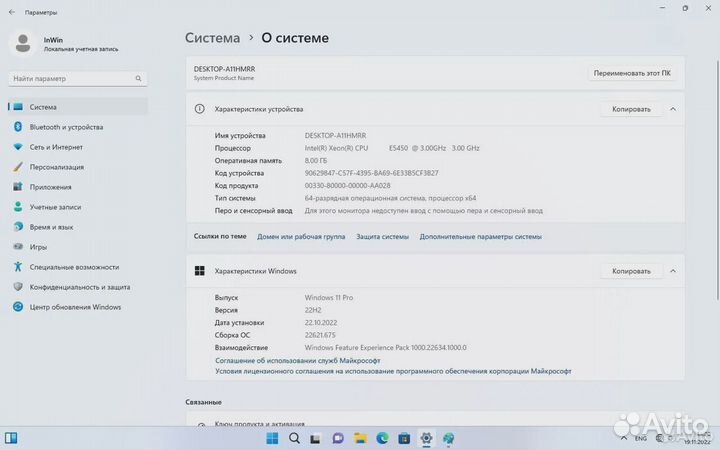Open taskbar Search

(x=294, y=439)
